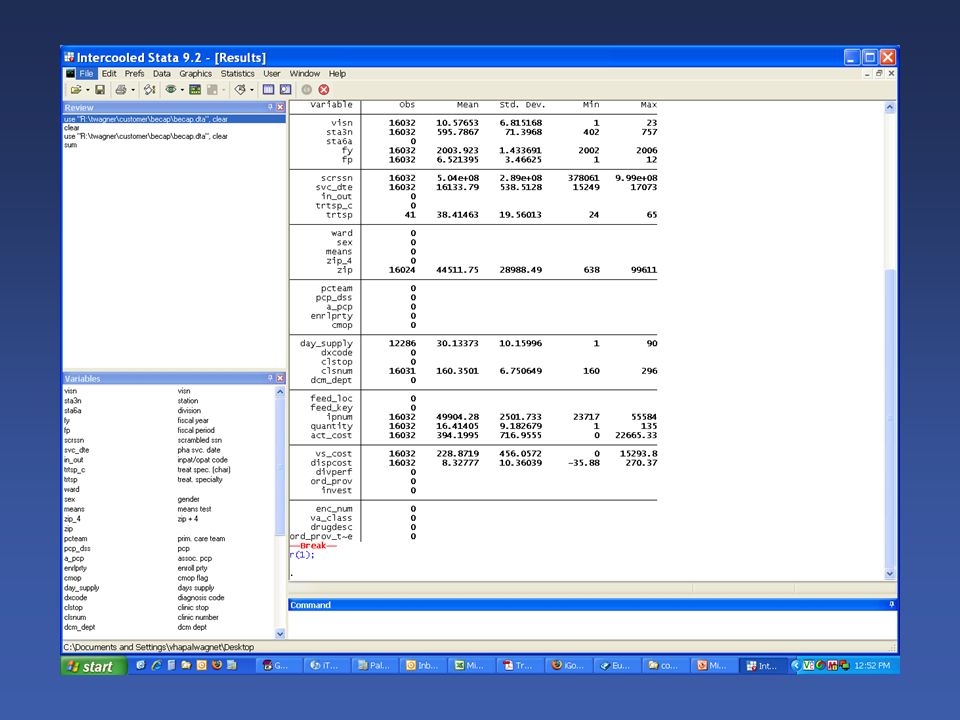The image size is (960, 720).
Task: Click the grayed Clear -more- button icon
Action: coord(307,89)
